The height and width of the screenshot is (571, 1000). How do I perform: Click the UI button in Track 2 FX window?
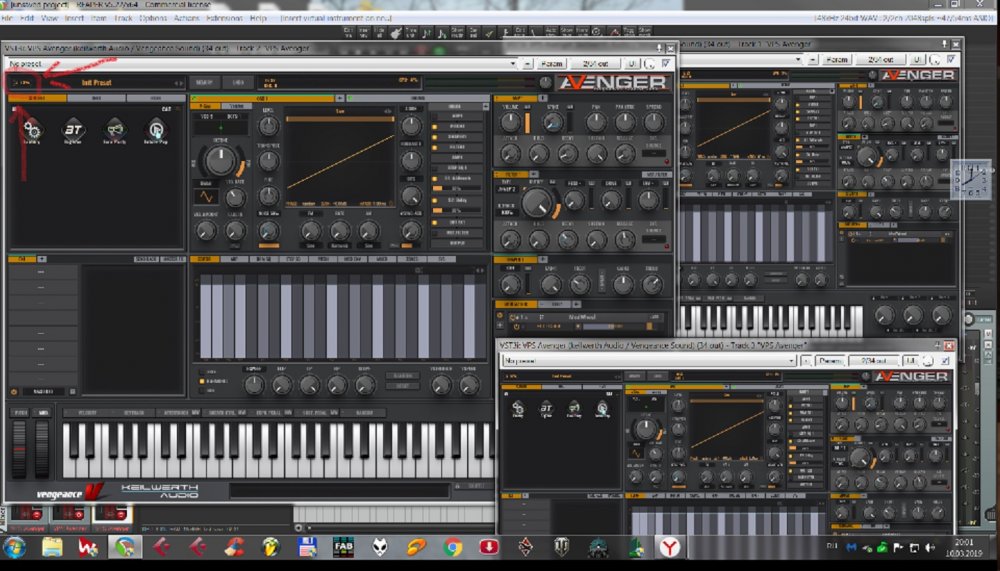(631, 64)
